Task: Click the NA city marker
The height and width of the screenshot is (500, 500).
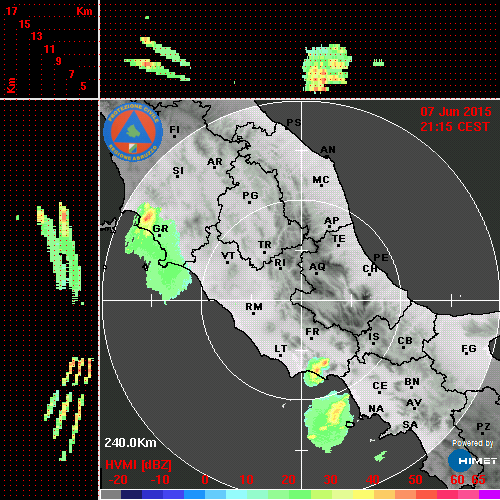Action: pos(376,415)
